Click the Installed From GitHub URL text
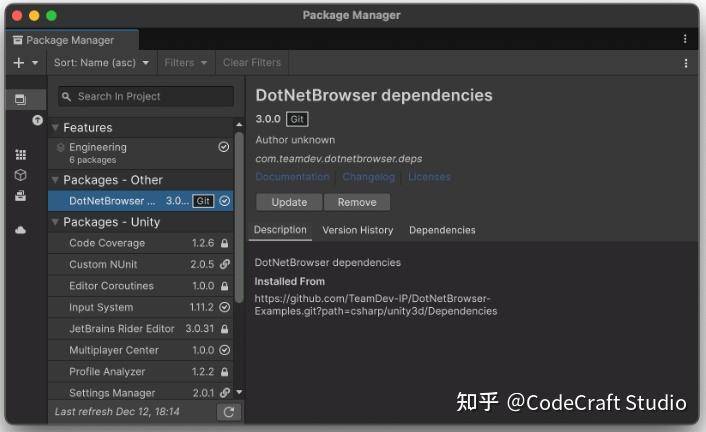Screen dimensions: 706x432 point(376,305)
